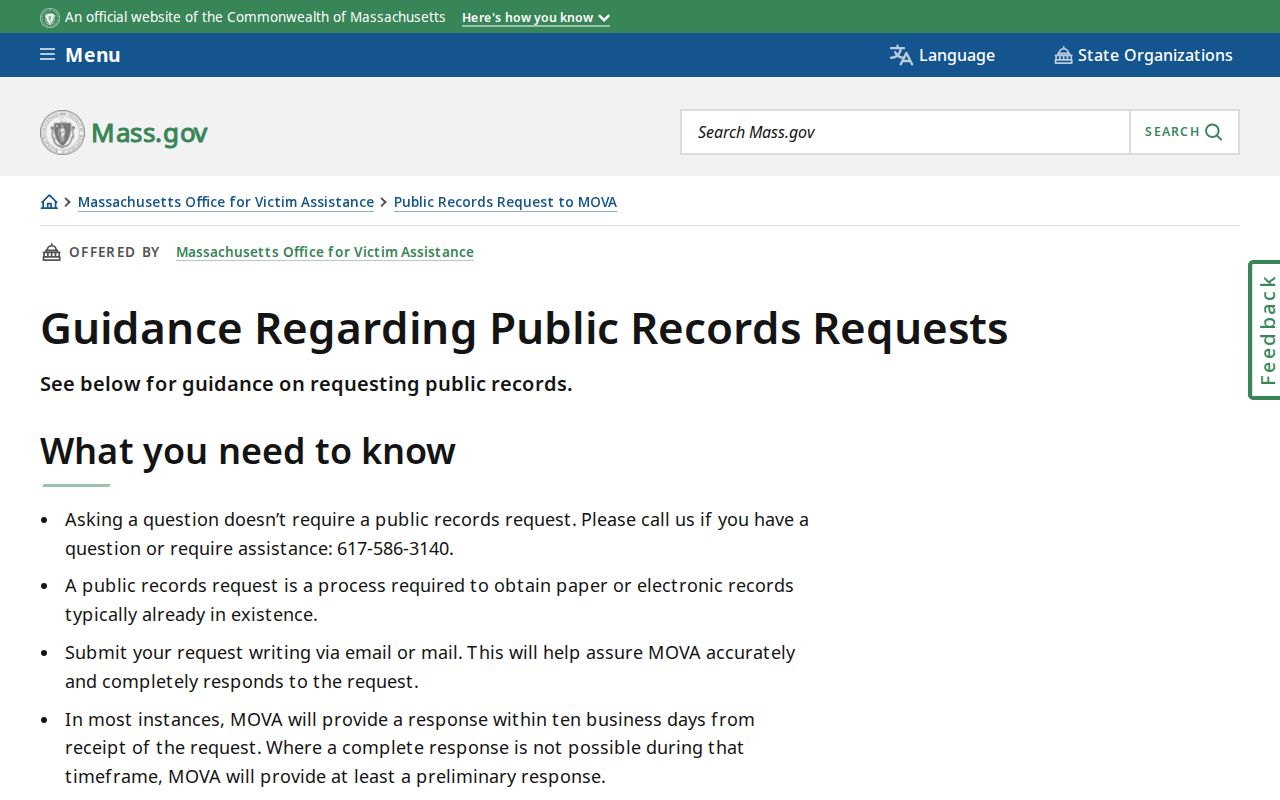This screenshot has width=1280, height=800.
Task: Open the Feedback tab on the right edge
Action: pyautogui.click(x=1265, y=330)
